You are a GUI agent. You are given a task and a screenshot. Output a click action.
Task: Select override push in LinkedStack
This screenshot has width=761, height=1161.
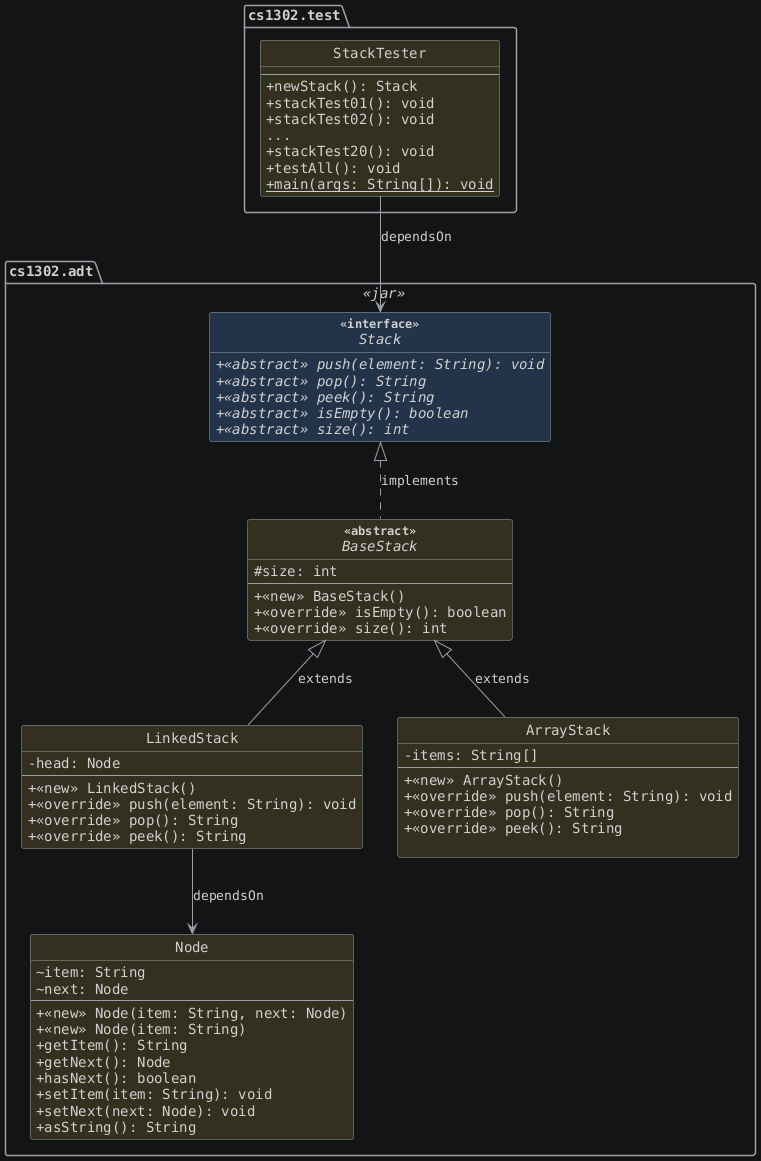point(192,804)
